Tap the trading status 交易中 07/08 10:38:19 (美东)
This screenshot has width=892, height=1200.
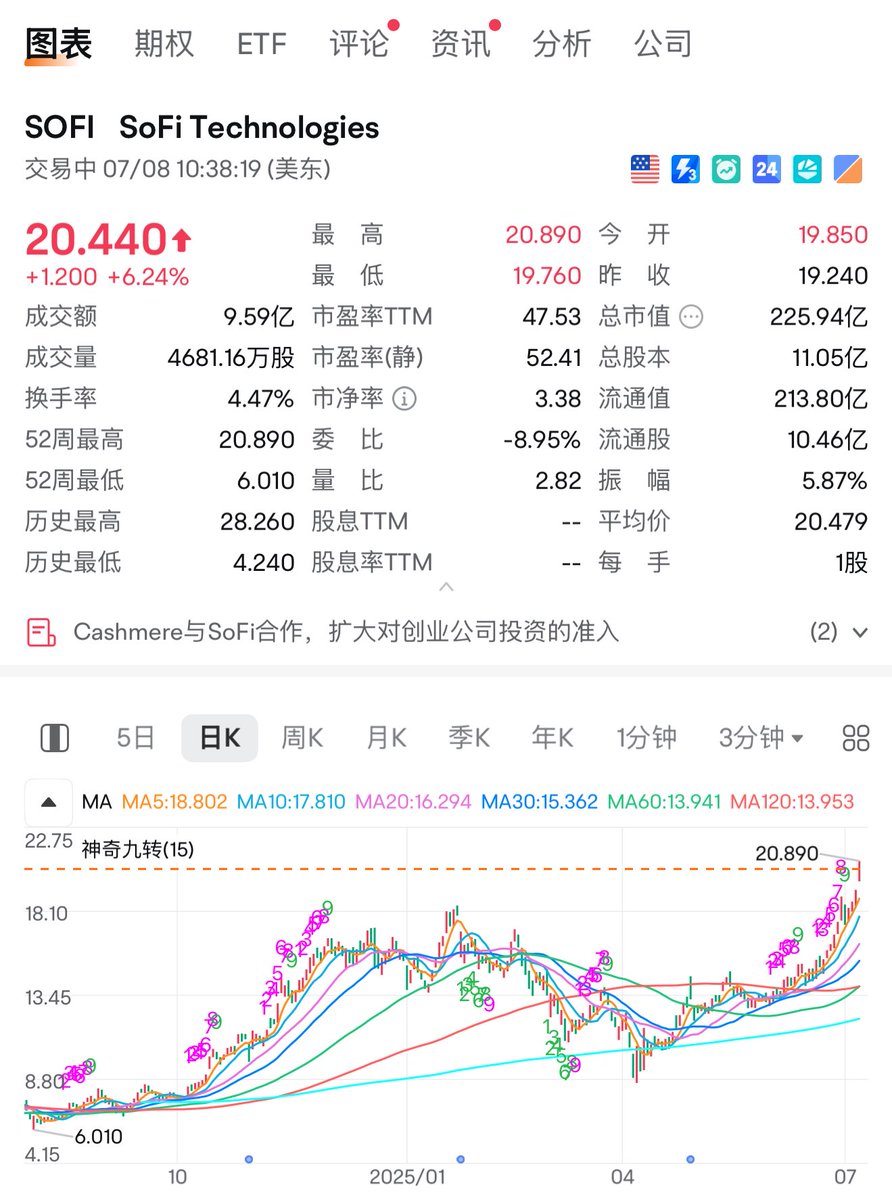[x=178, y=169]
